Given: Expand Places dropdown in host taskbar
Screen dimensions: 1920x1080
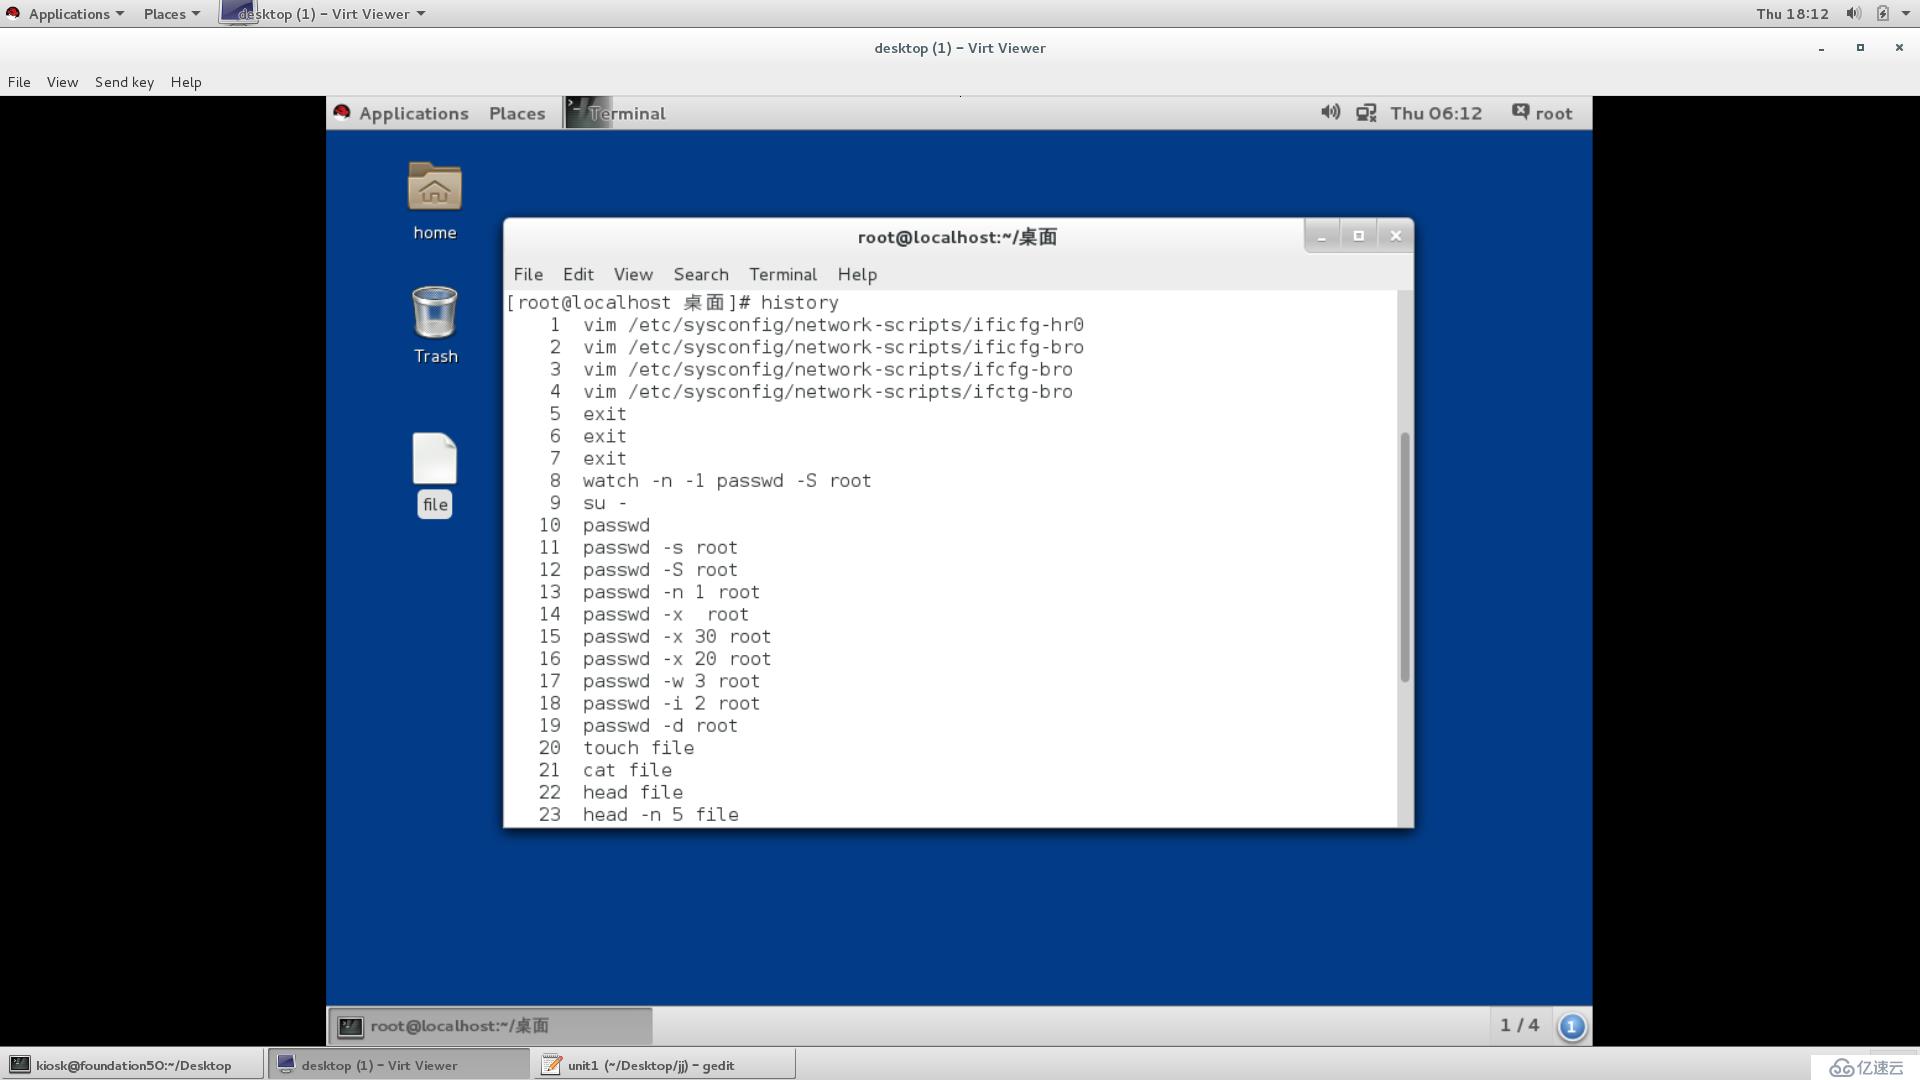Looking at the screenshot, I should pyautogui.click(x=164, y=12).
